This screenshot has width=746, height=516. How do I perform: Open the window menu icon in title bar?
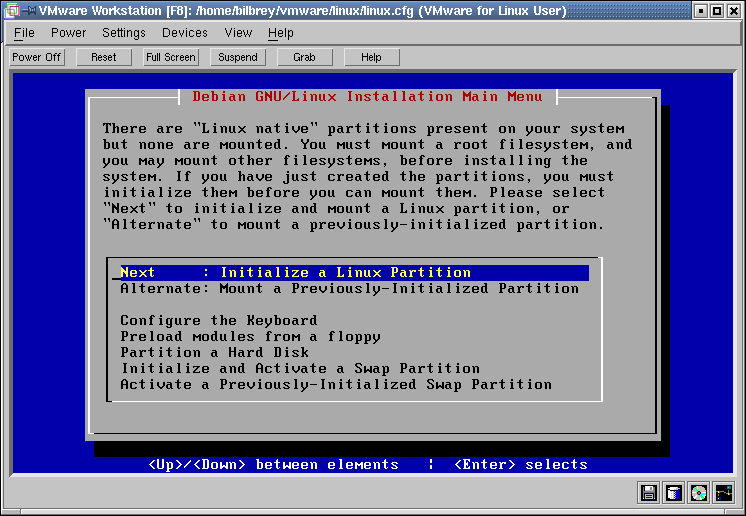[x=11, y=11]
